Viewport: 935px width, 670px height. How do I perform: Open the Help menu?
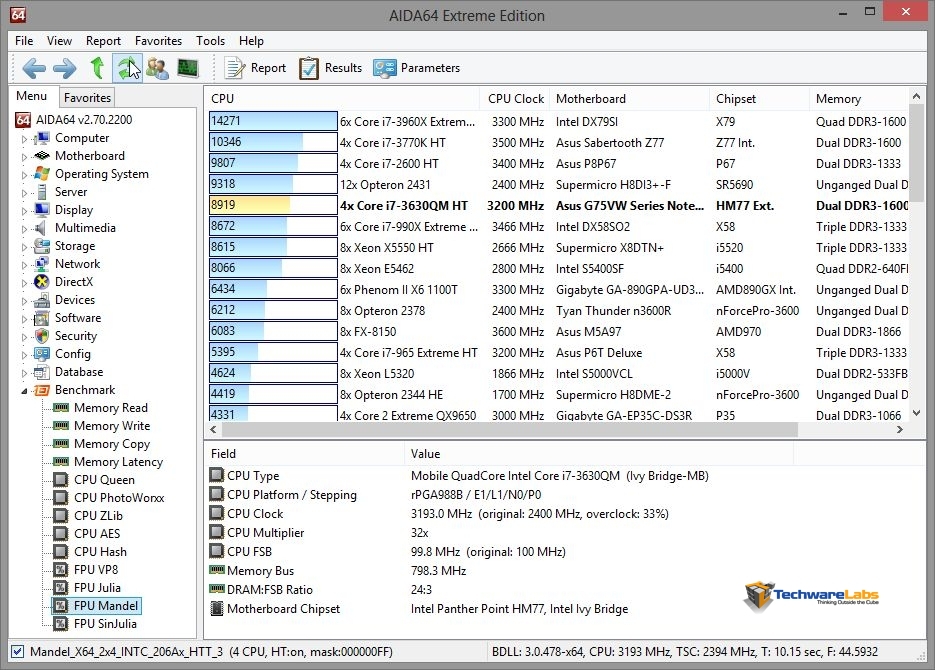click(251, 41)
